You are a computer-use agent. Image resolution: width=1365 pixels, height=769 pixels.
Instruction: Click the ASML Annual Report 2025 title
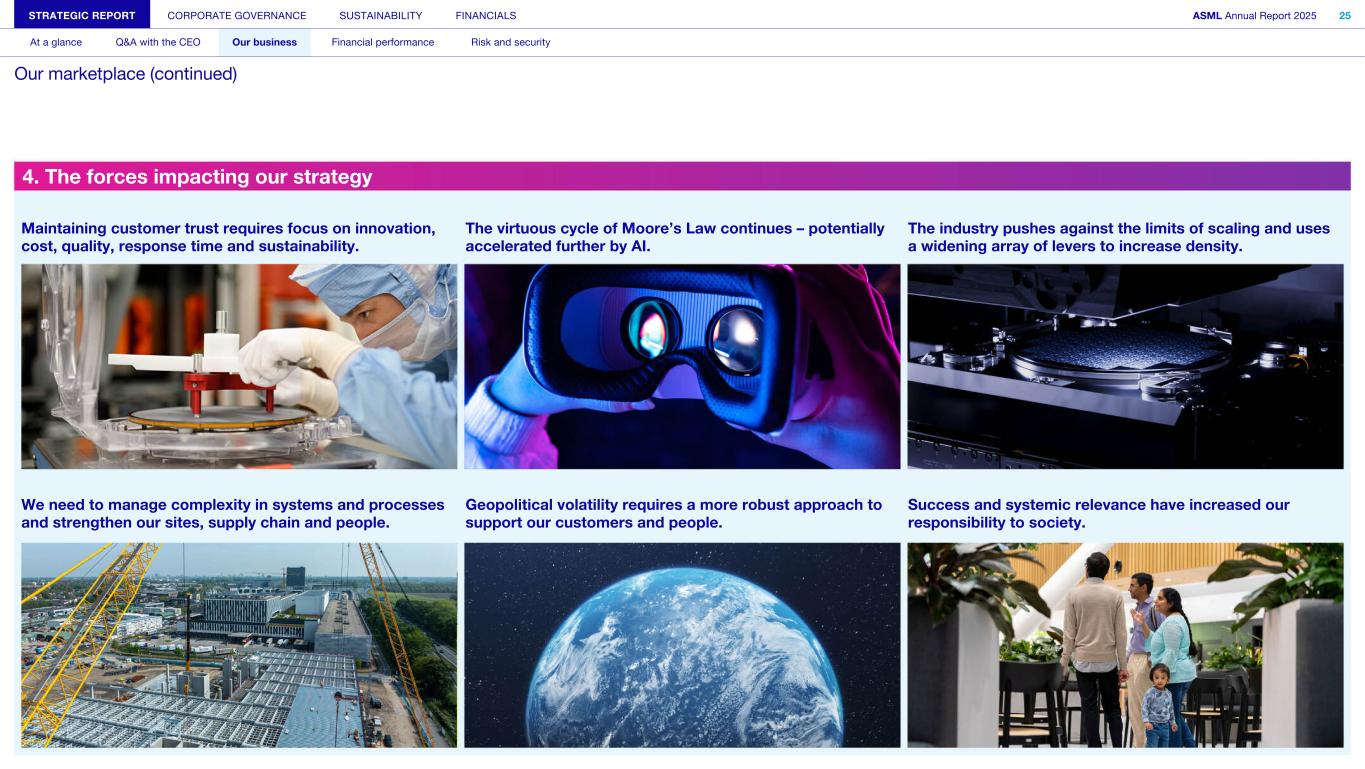click(1254, 15)
